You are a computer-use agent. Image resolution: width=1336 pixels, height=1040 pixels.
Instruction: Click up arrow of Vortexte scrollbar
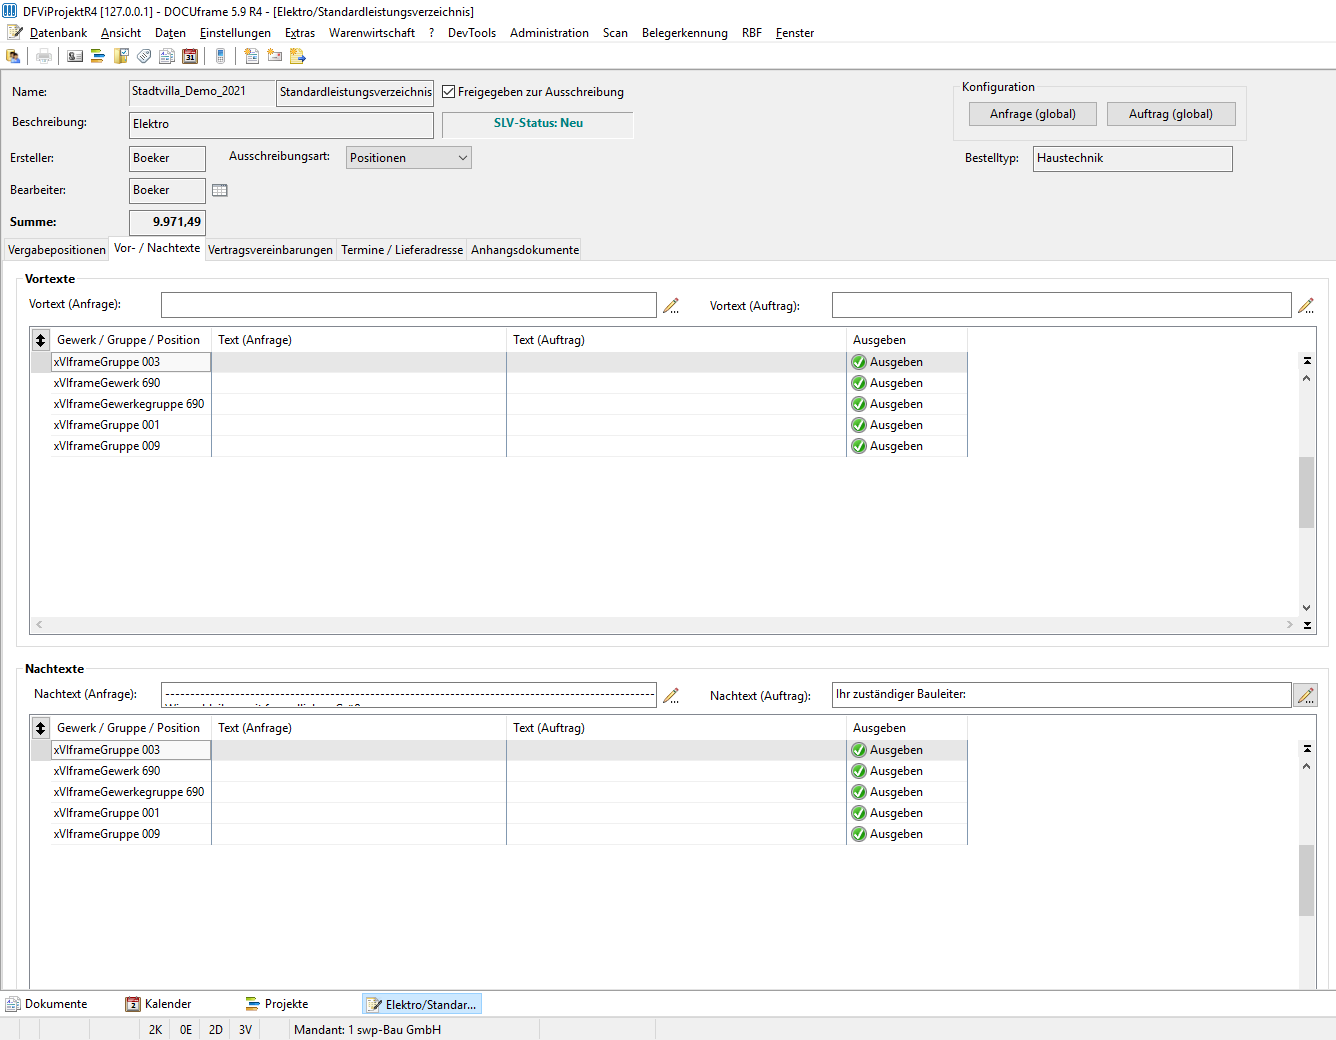tap(1307, 378)
